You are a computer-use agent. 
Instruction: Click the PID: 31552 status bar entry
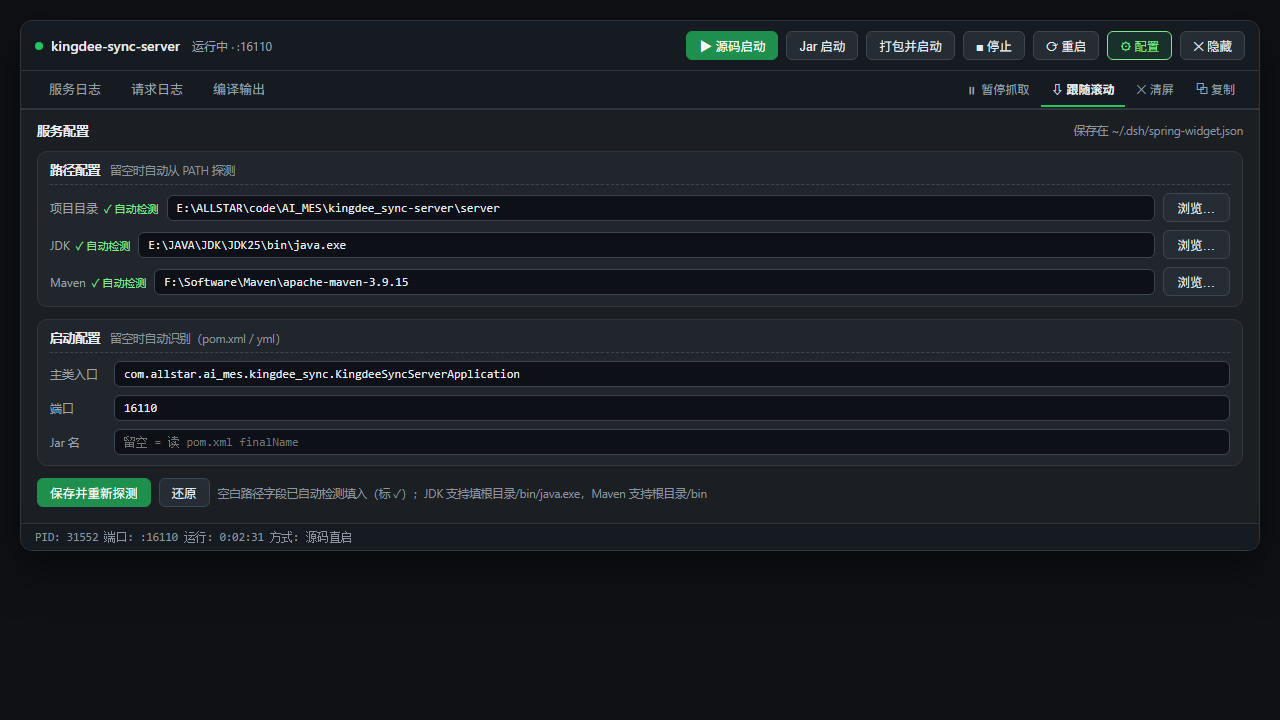click(x=67, y=537)
